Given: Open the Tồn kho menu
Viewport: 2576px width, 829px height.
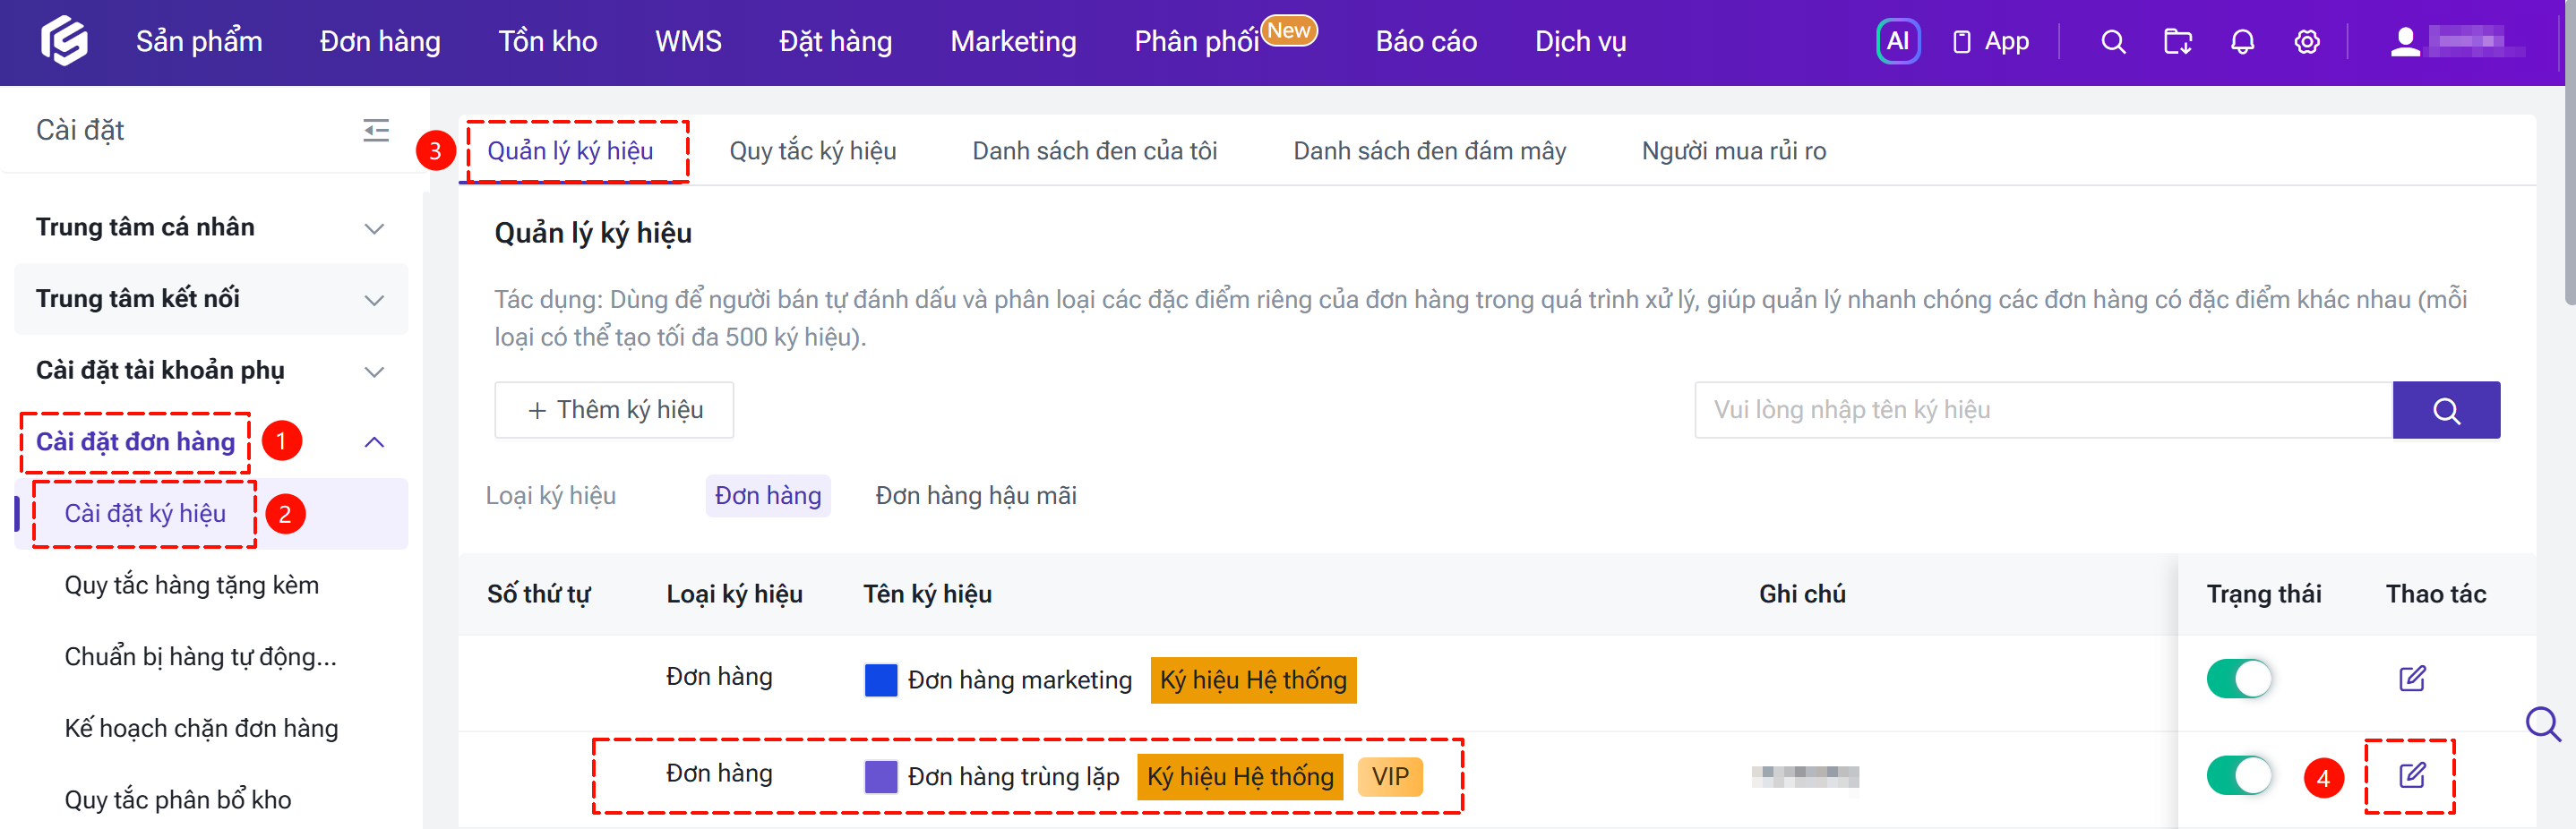Looking at the screenshot, I should pos(548,42).
